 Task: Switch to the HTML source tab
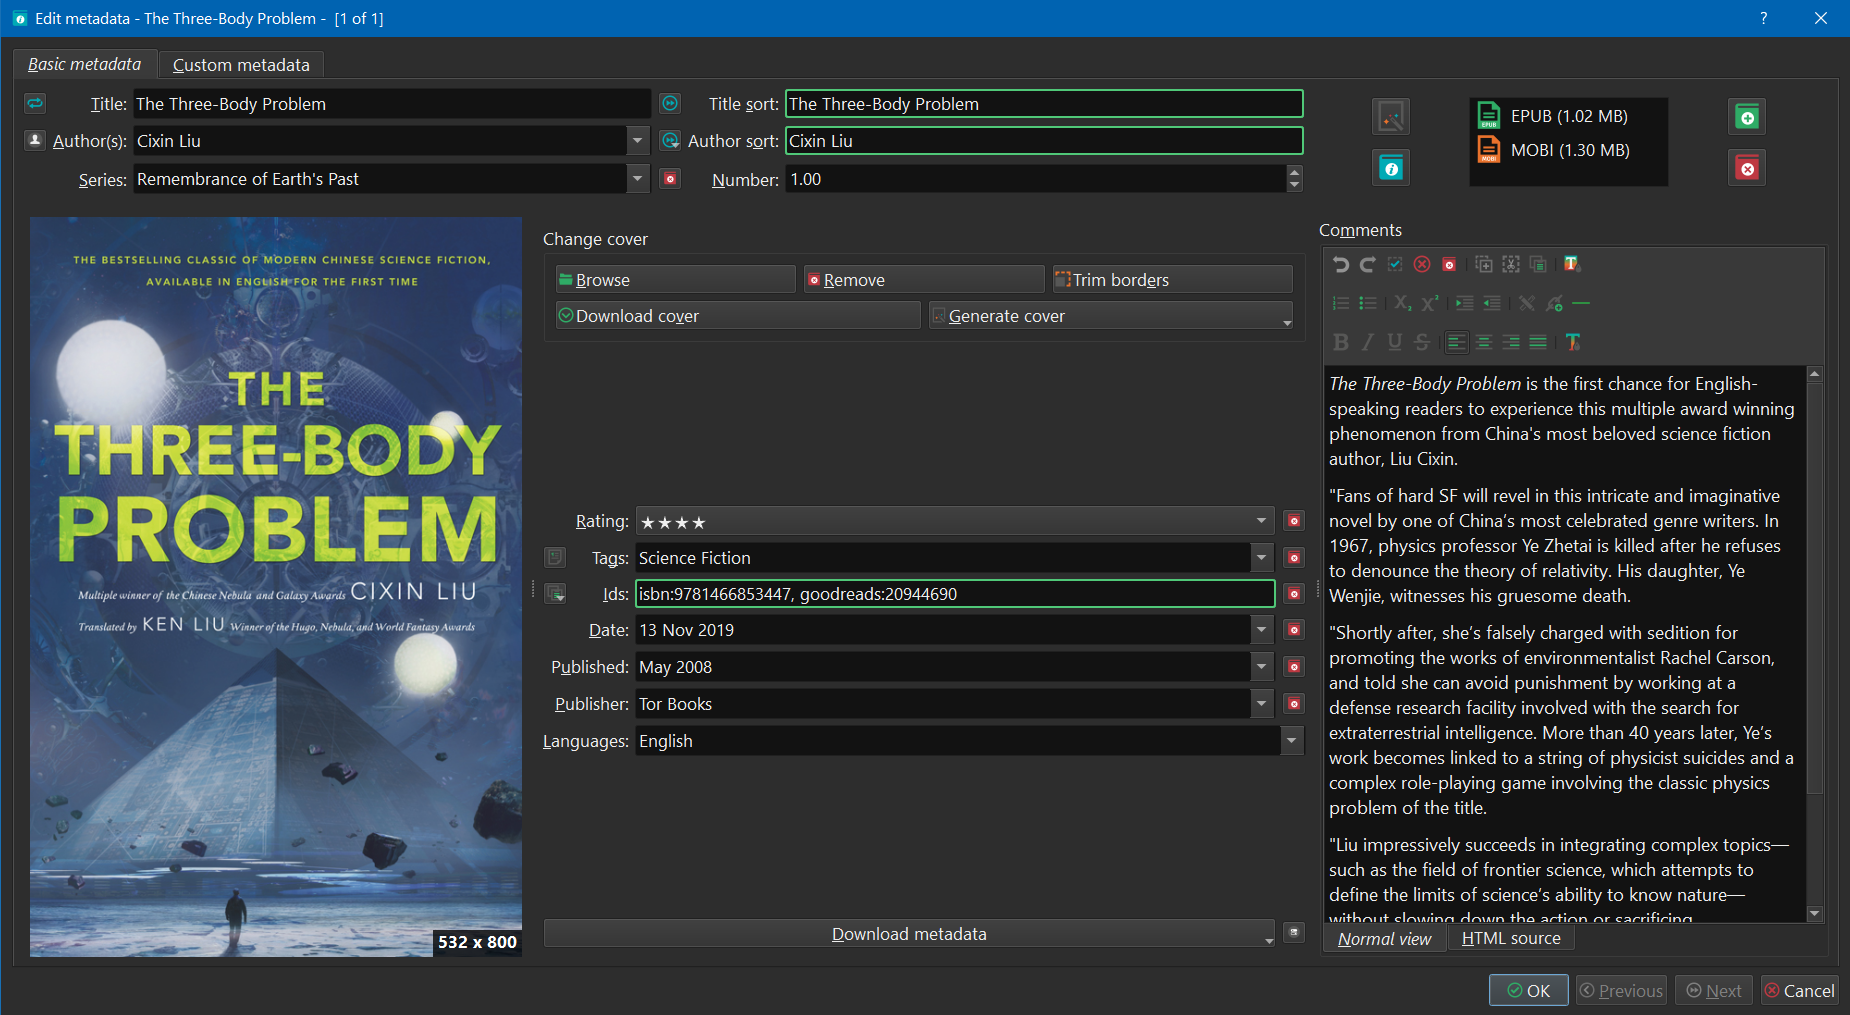tap(1510, 938)
